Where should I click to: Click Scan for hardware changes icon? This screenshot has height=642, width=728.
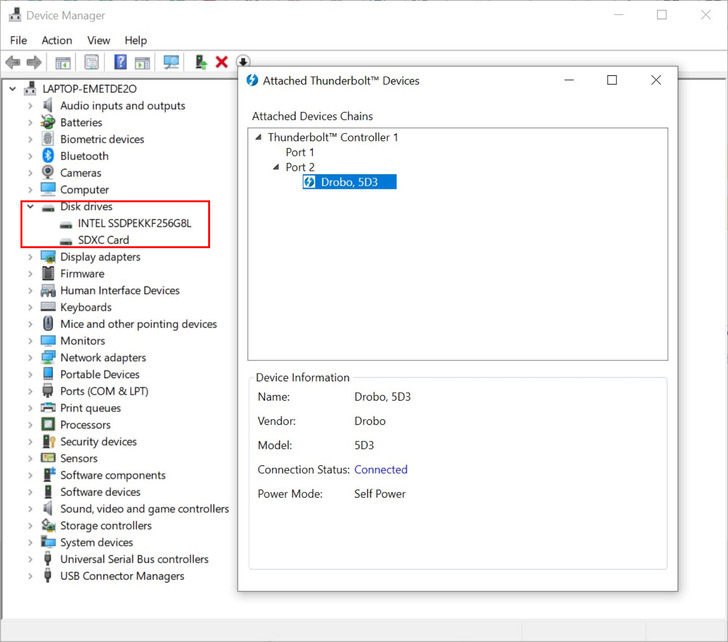[x=171, y=62]
